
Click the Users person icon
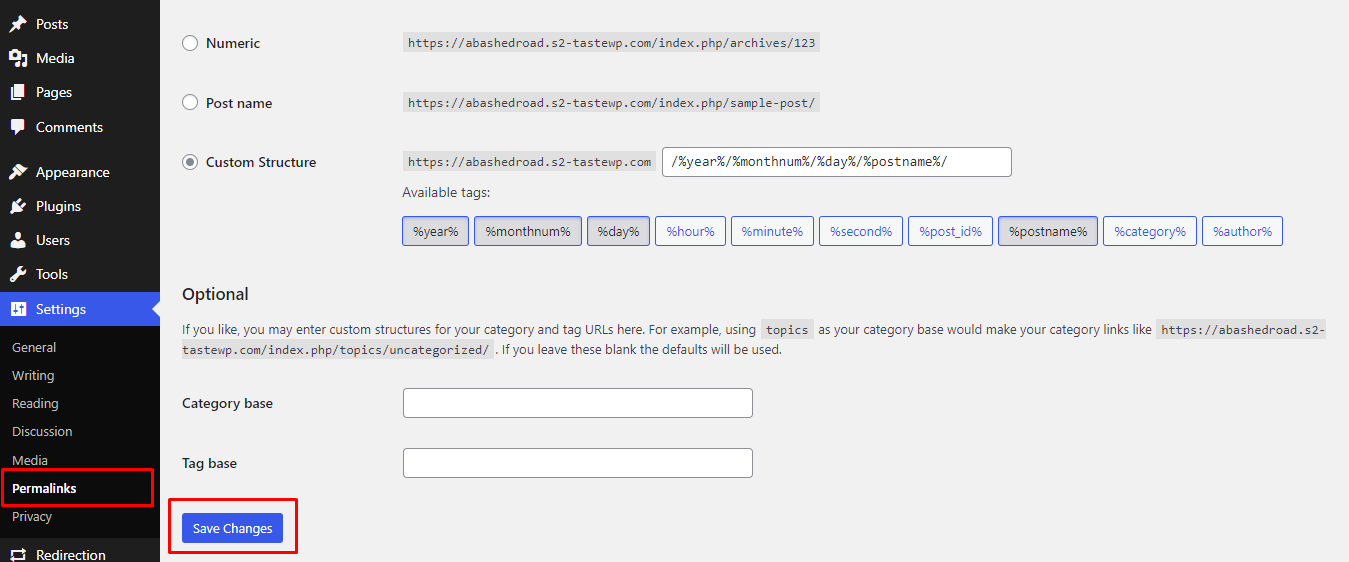pos(18,240)
